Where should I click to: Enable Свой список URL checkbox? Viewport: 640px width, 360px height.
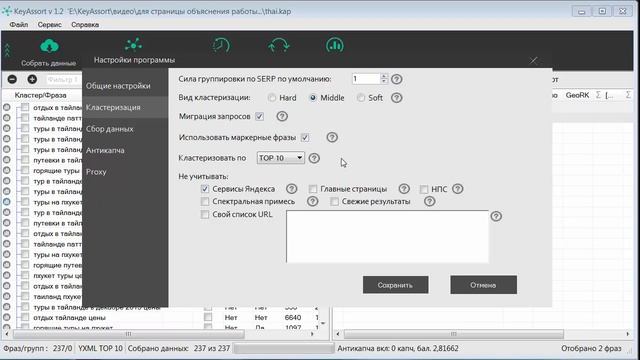point(205,215)
